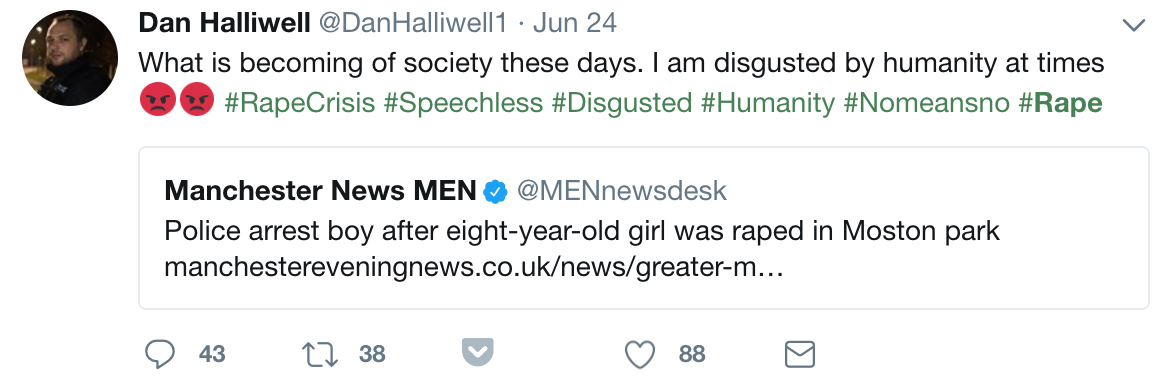The height and width of the screenshot is (376, 1170).
Task: Click the Jun 24 timestamp
Action: point(575,24)
